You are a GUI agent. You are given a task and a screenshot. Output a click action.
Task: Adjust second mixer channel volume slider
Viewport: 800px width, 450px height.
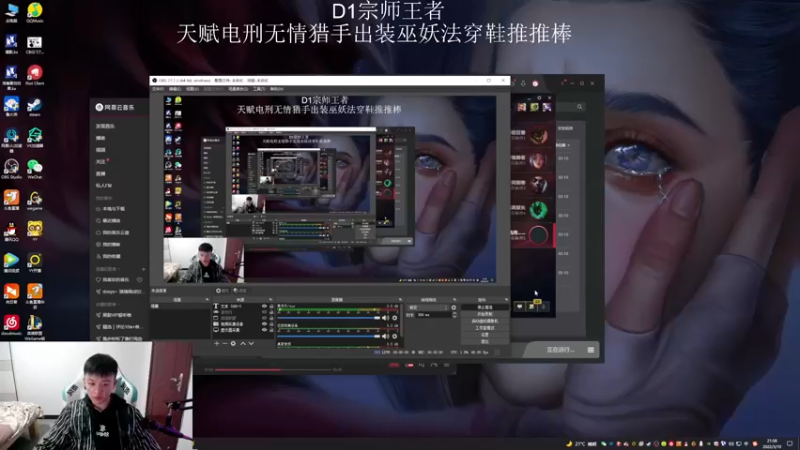coord(329,336)
